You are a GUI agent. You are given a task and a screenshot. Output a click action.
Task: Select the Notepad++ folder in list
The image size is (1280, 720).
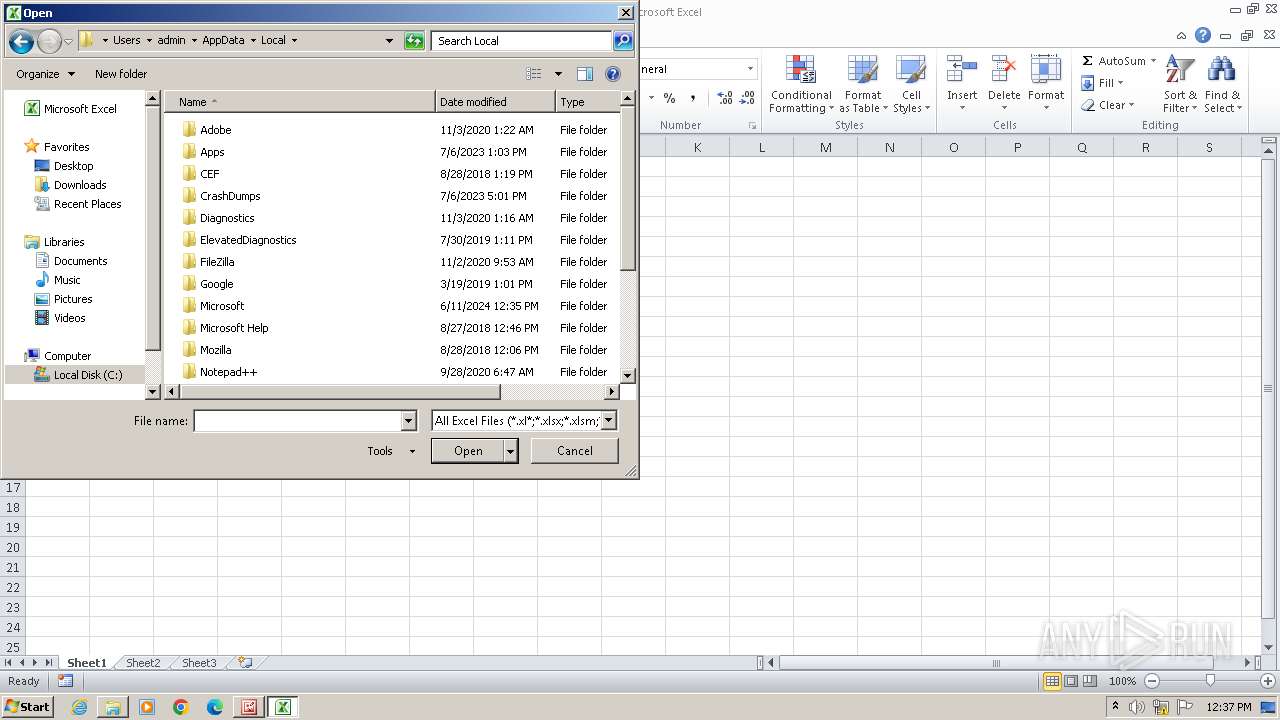(x=228, y=372)
